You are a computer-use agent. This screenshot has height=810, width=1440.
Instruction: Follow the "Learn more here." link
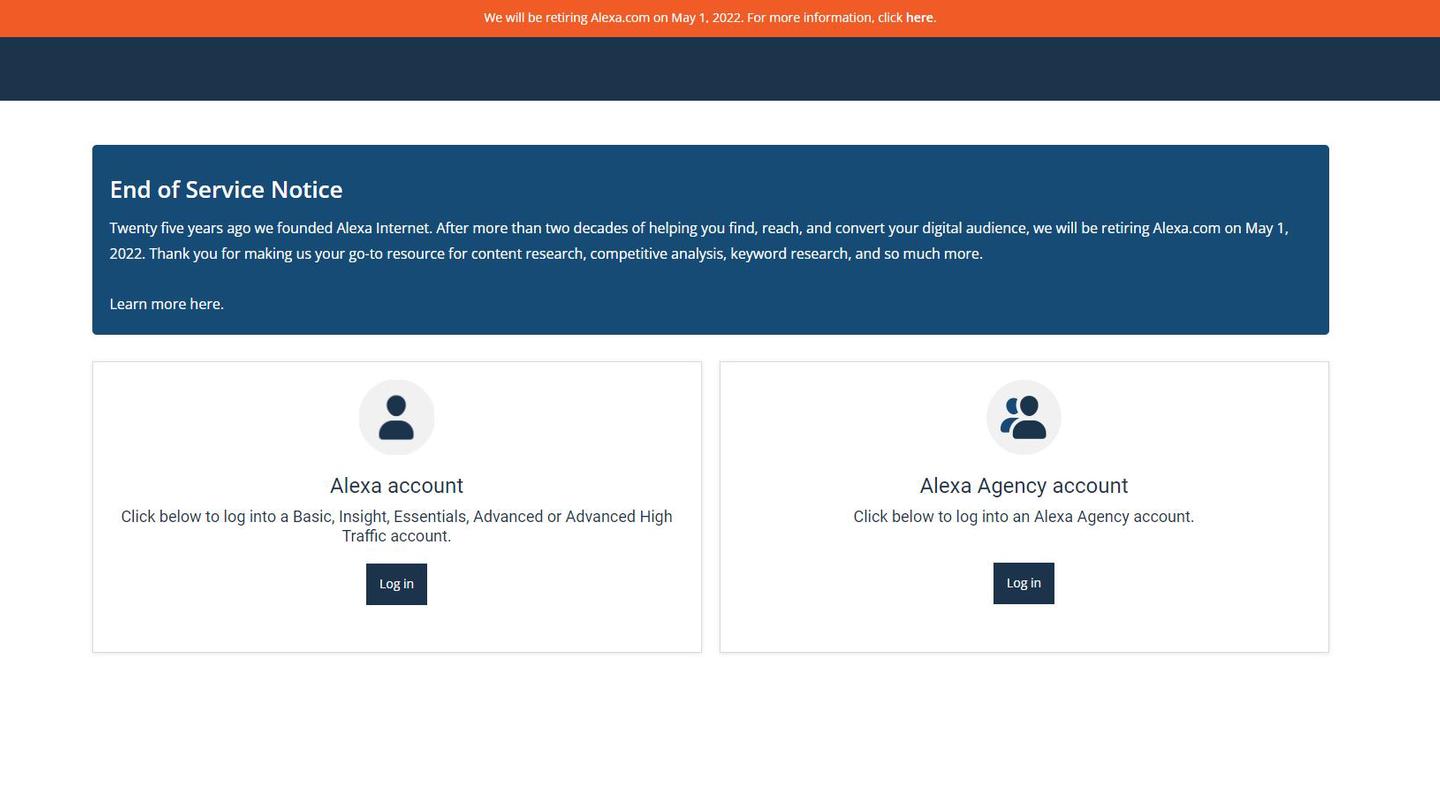[x=166, y=304]
